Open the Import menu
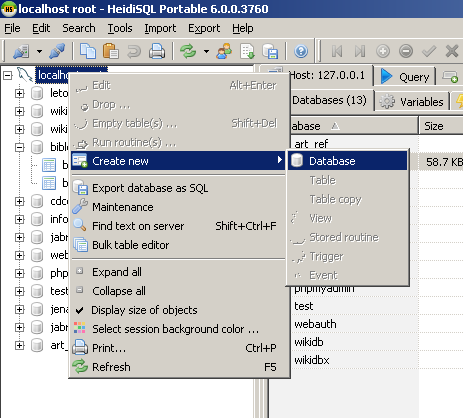The image size is (463, 418). click(x=160, y=28)
